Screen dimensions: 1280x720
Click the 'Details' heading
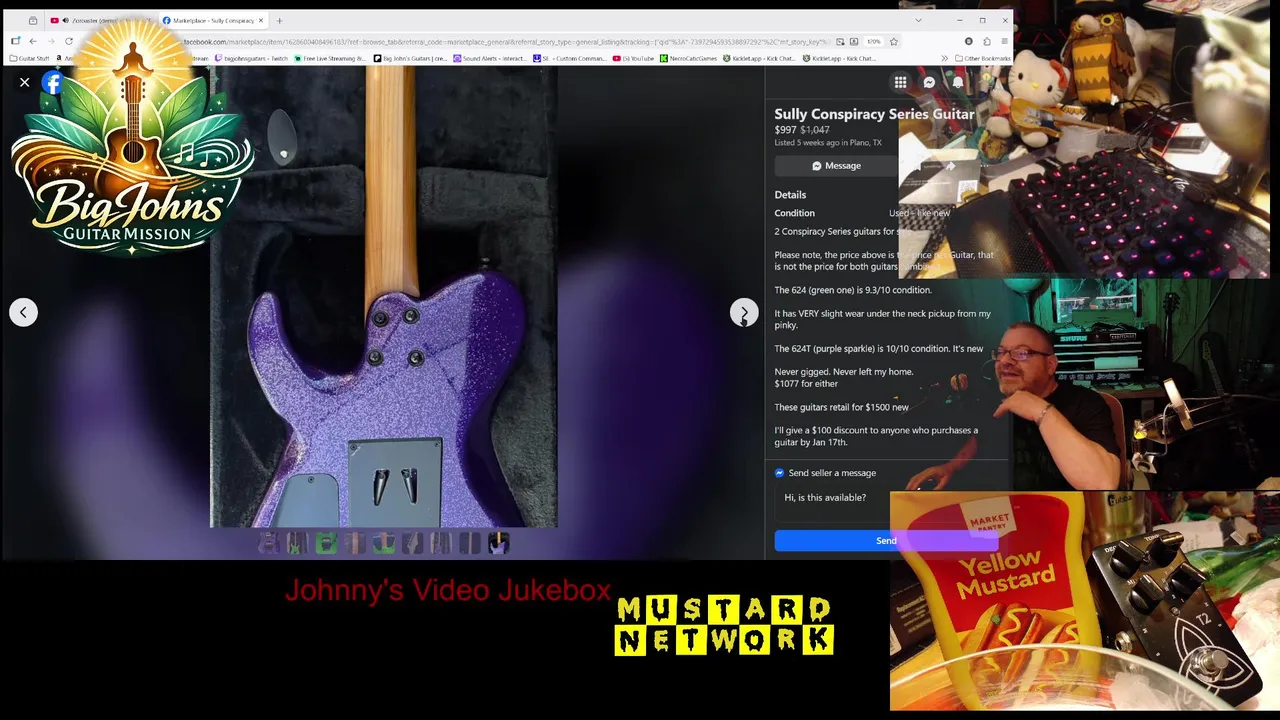pos(790,195)
